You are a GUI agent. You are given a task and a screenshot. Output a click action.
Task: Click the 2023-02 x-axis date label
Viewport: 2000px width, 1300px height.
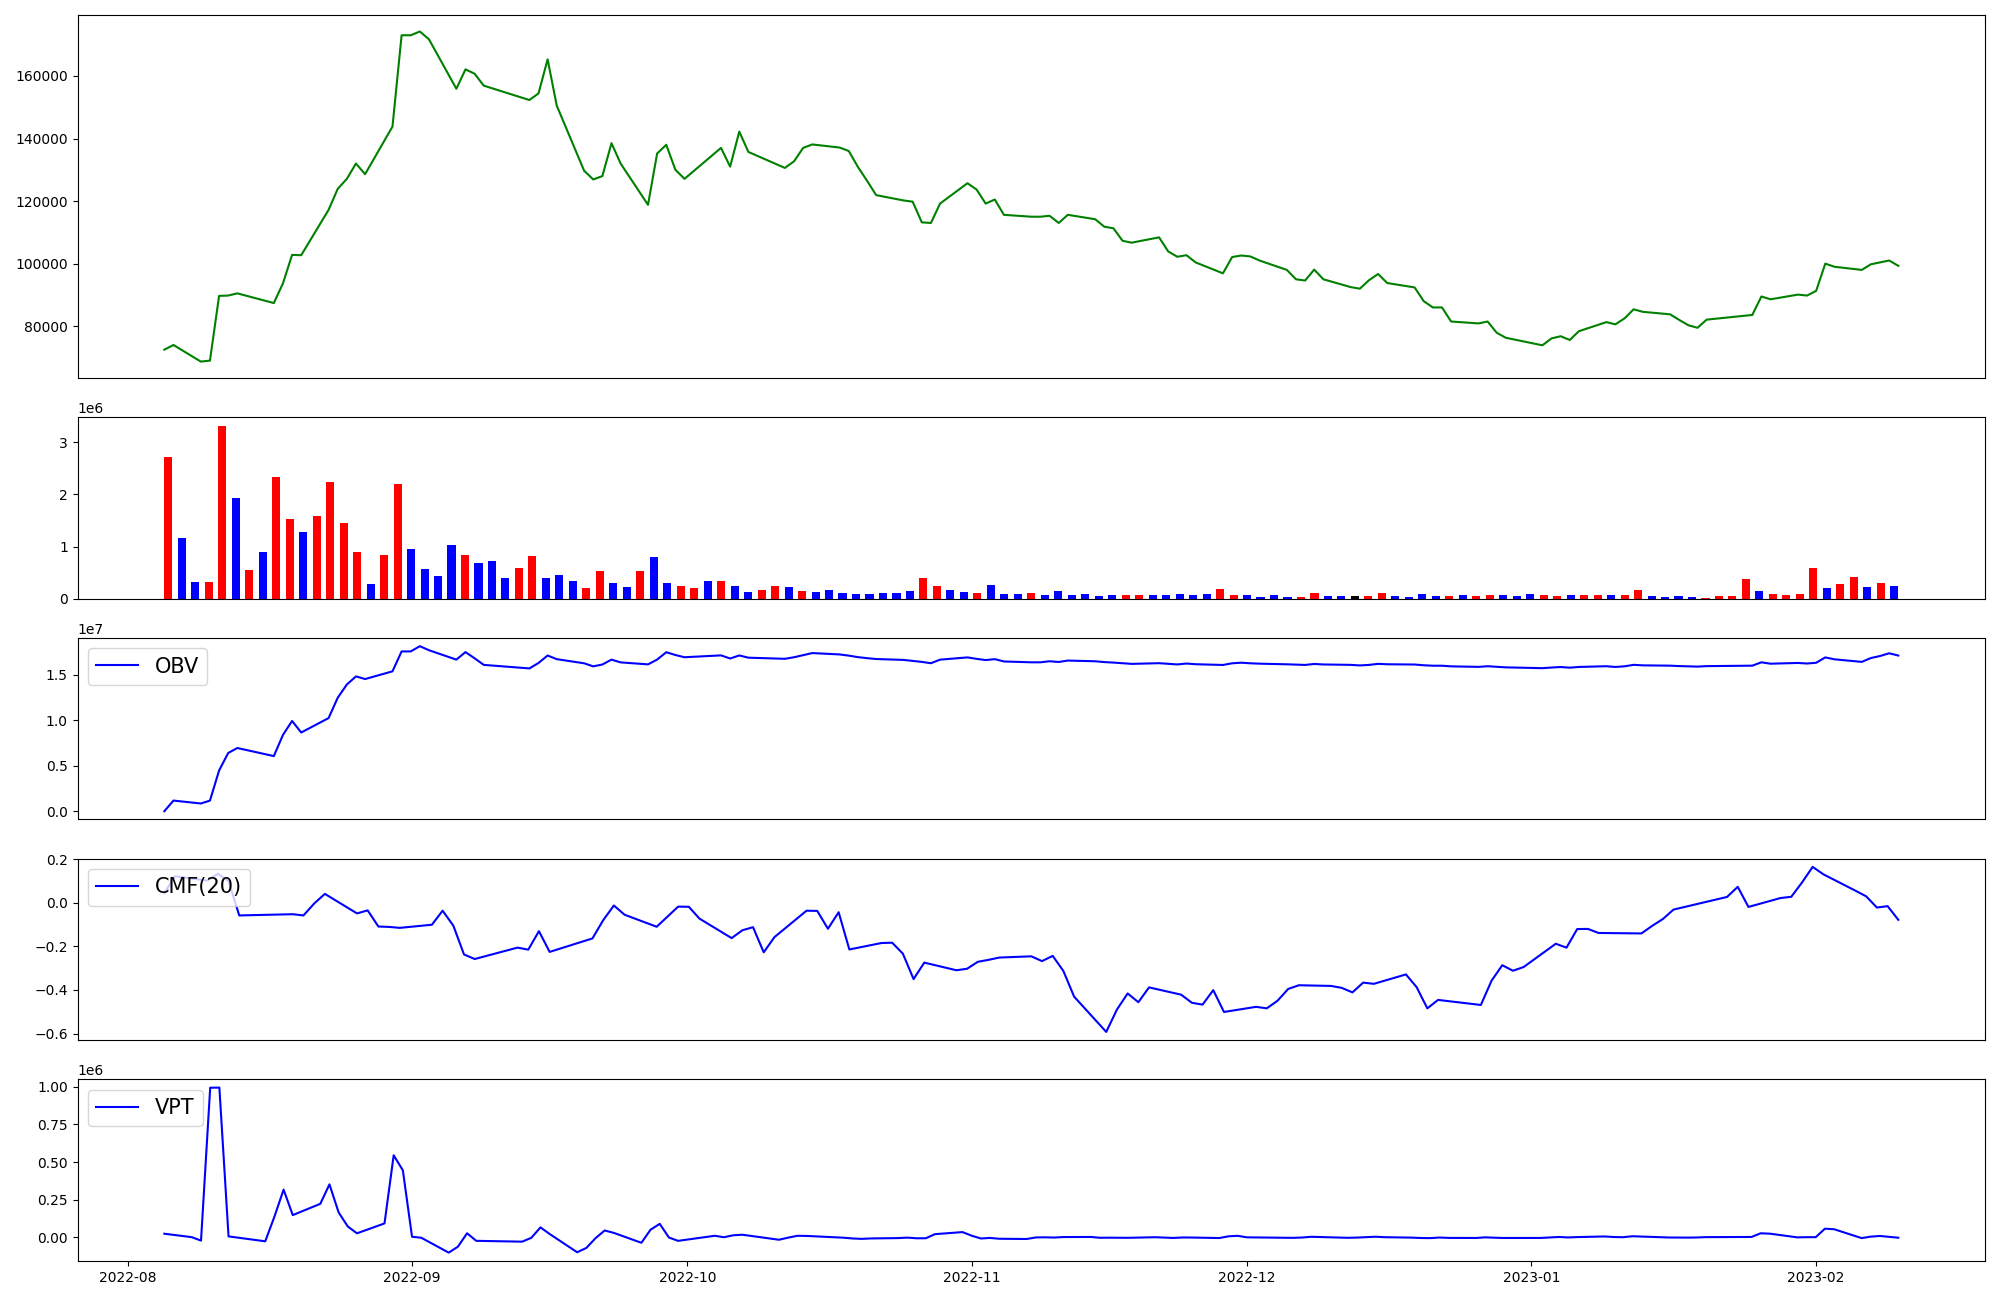(x=1816, y=1277)
